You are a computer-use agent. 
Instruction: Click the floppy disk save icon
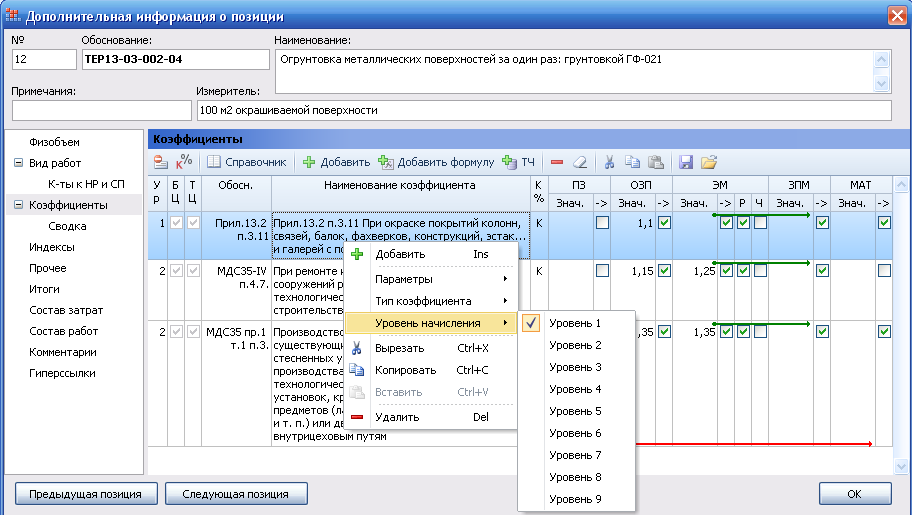point(686,161)
